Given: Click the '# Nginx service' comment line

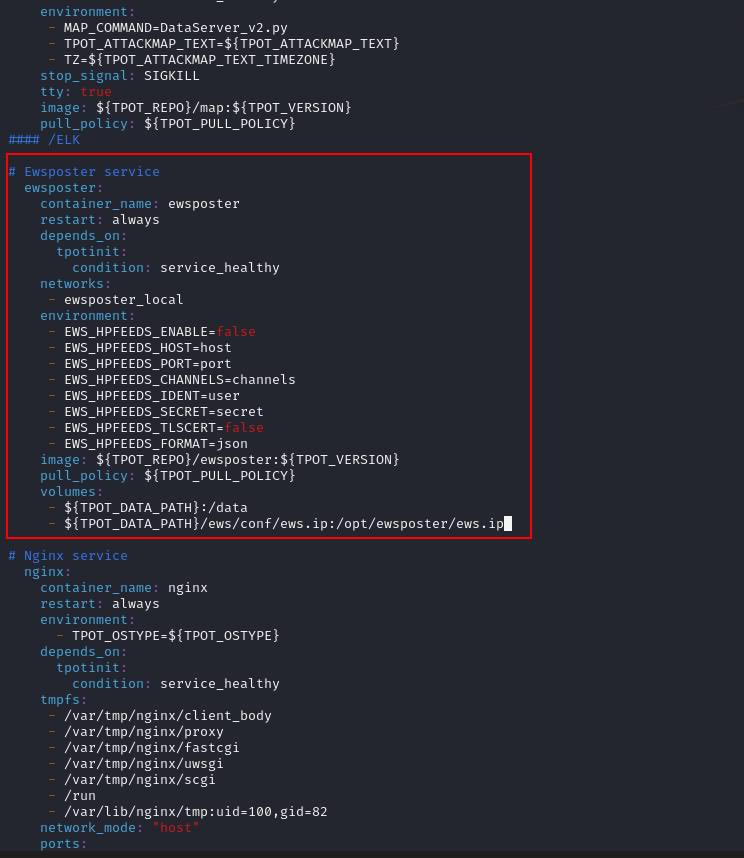Looking at the screenshot, I should (68, 556).
